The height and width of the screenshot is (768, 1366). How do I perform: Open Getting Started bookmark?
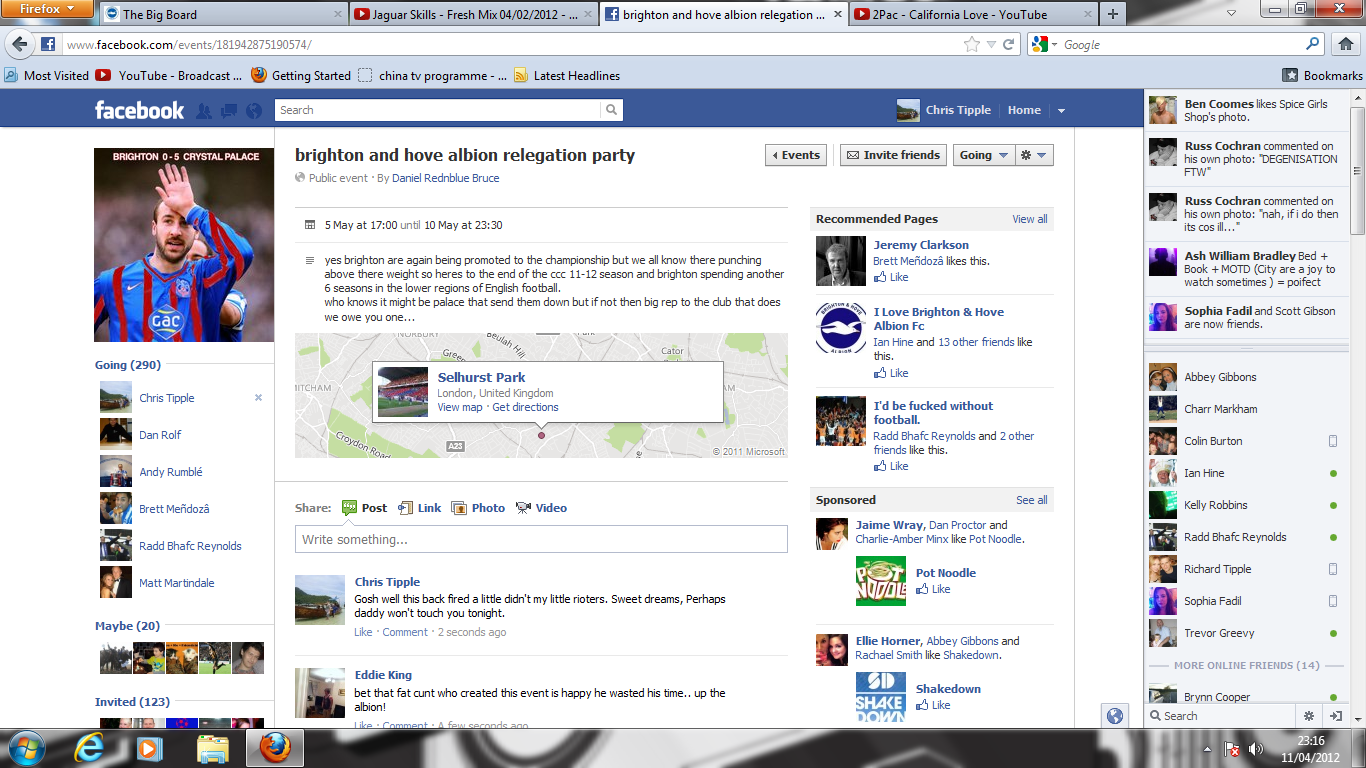point(301,75)
